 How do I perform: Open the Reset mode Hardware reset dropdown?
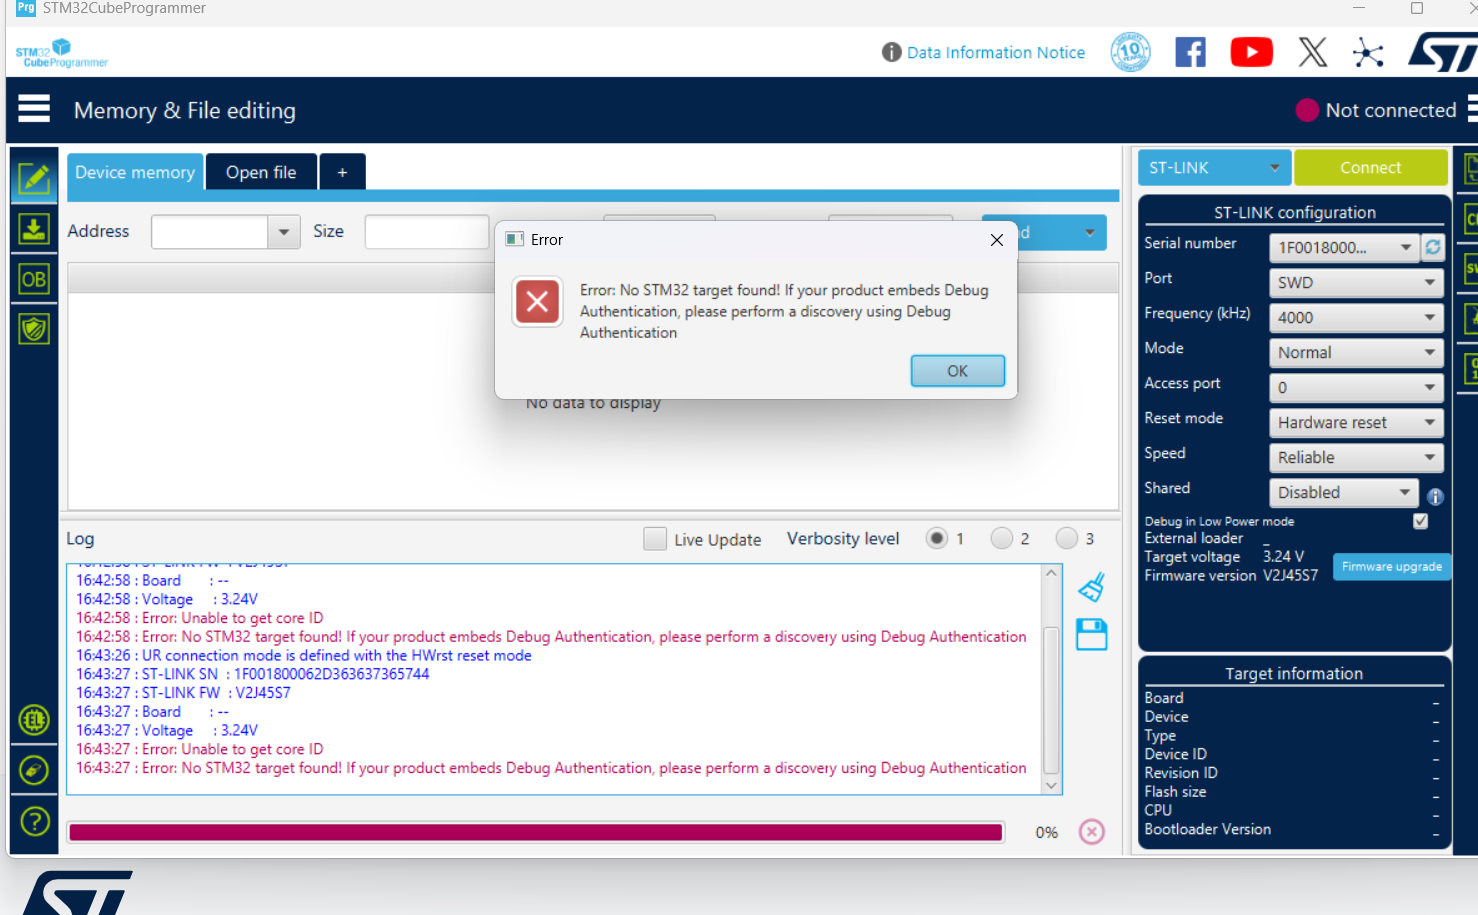1356,423
